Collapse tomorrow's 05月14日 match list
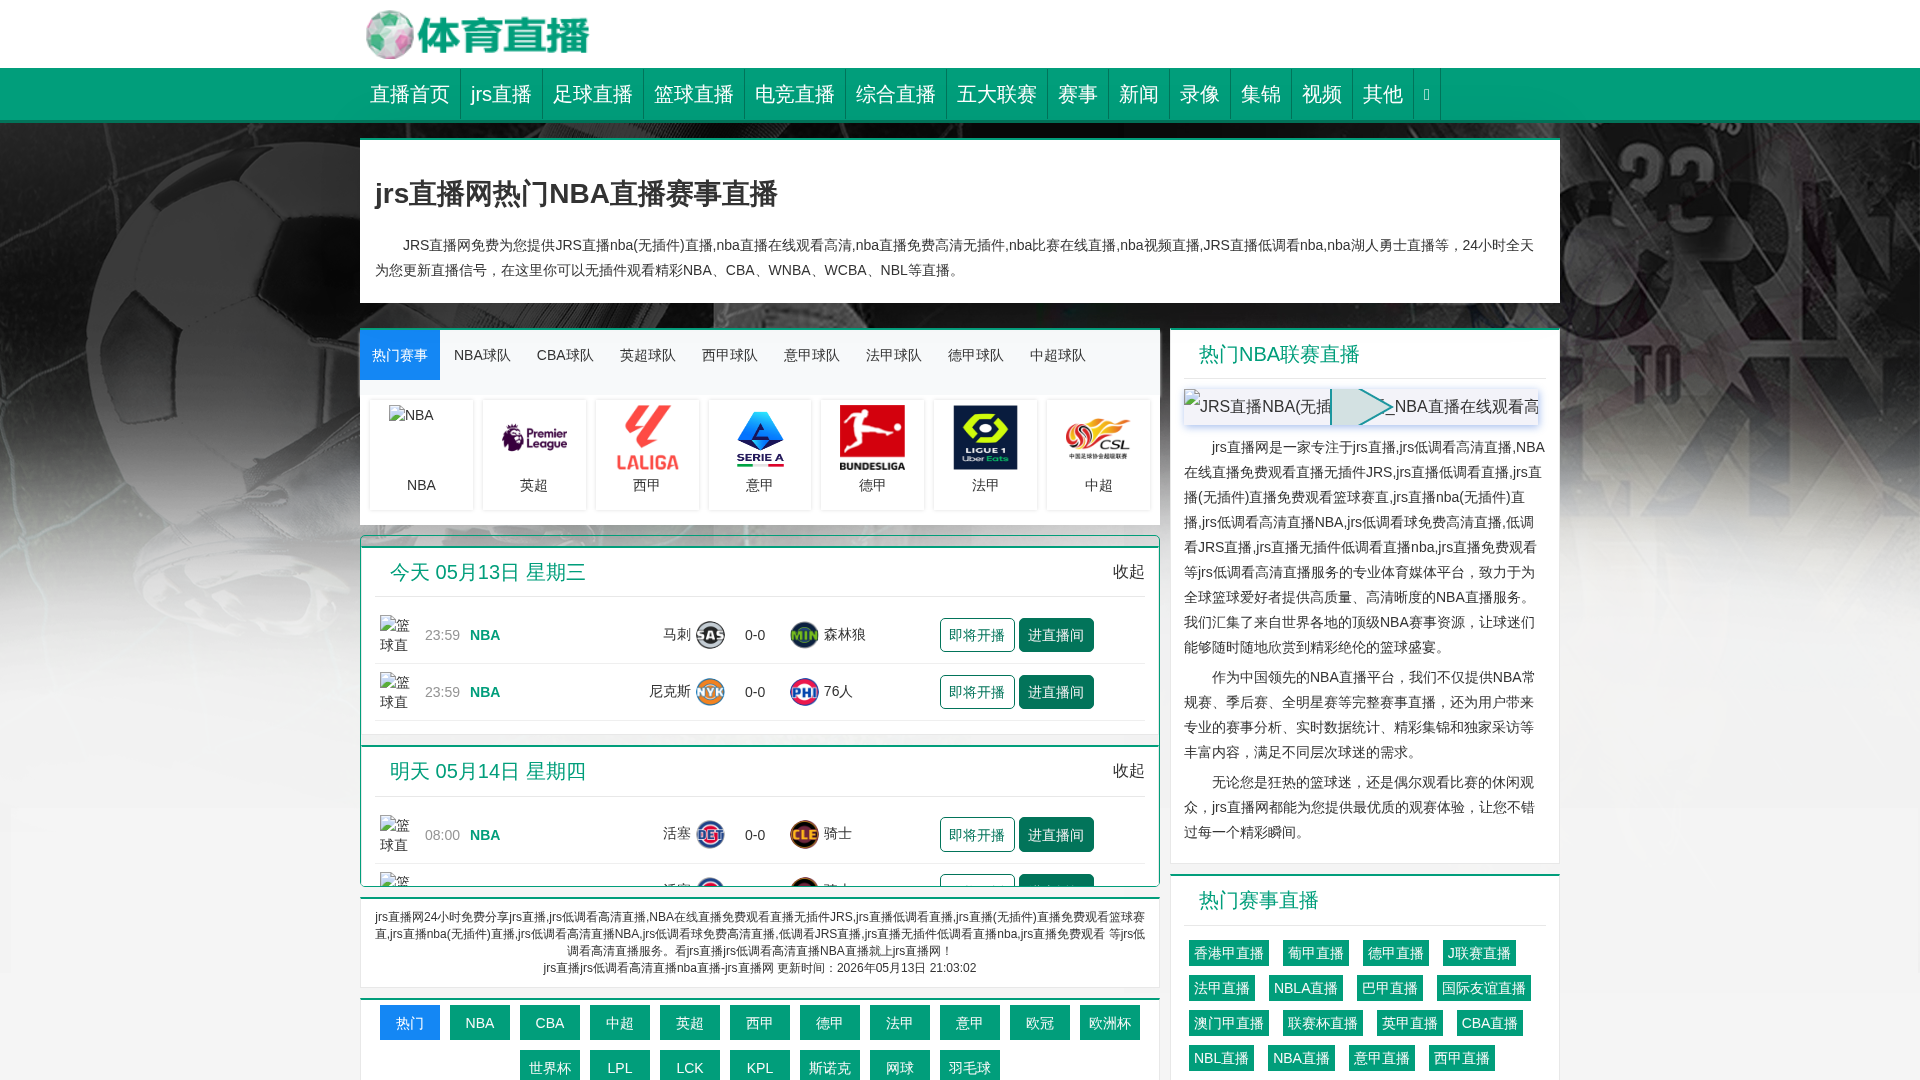Image resolution: width=1920 pixels, height=1080 pixels. pos(1128,771)
